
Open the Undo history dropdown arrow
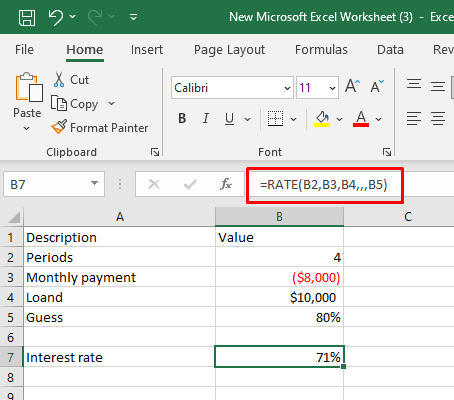click(x=73, y=16)
